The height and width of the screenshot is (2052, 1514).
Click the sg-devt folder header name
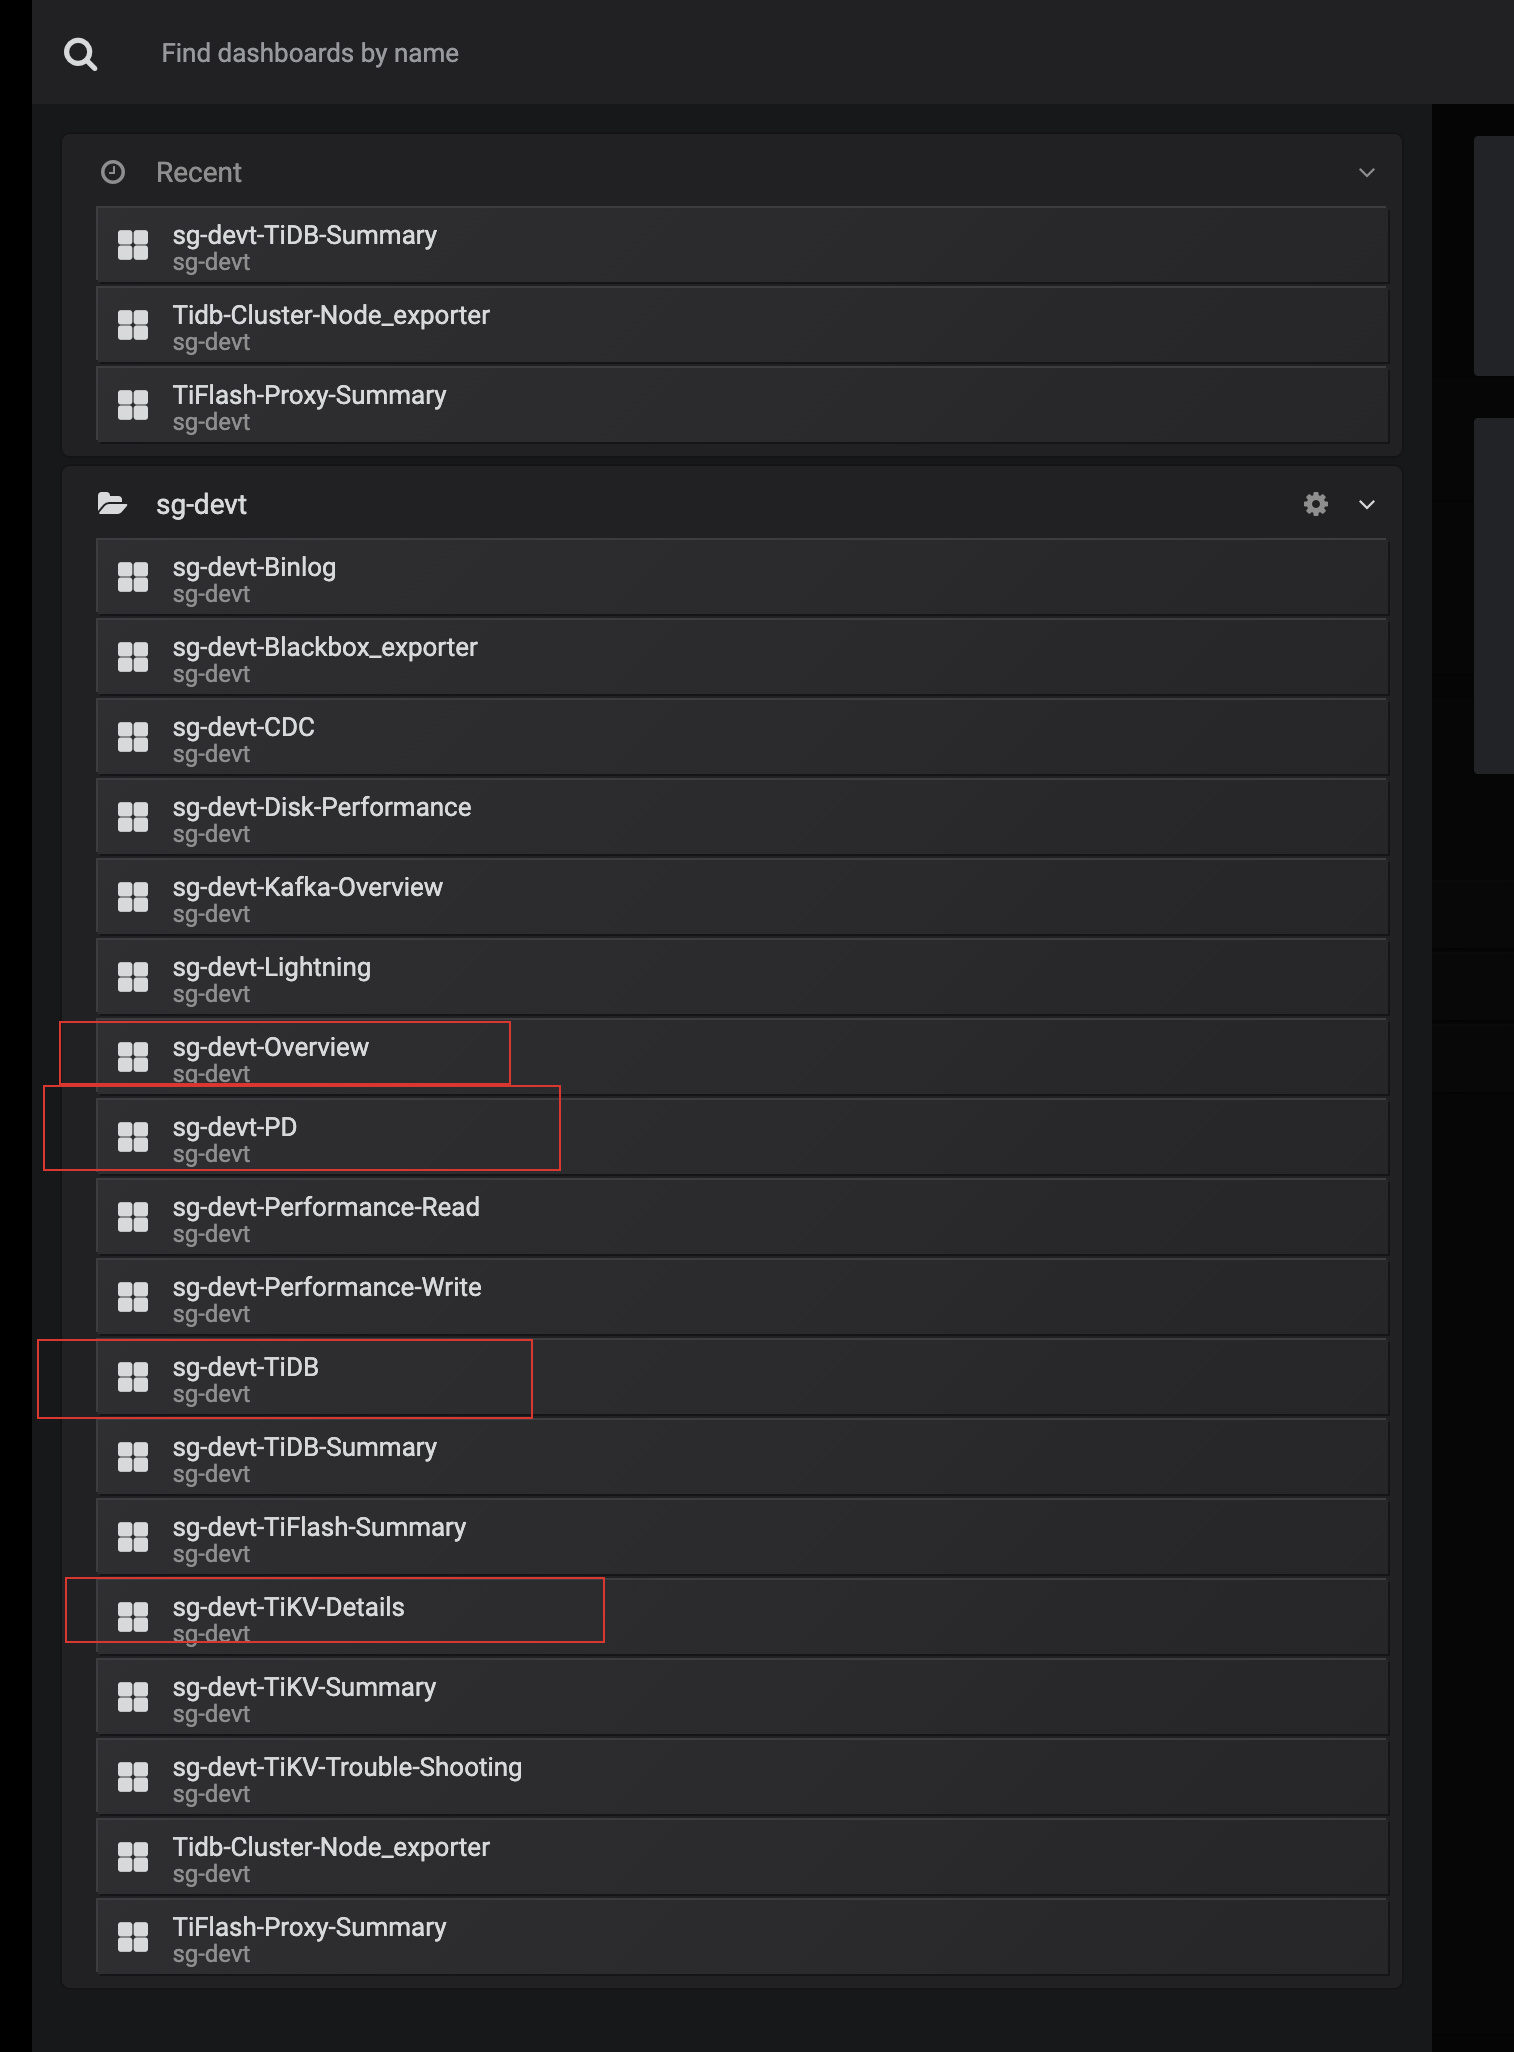[x=201, y=505]
